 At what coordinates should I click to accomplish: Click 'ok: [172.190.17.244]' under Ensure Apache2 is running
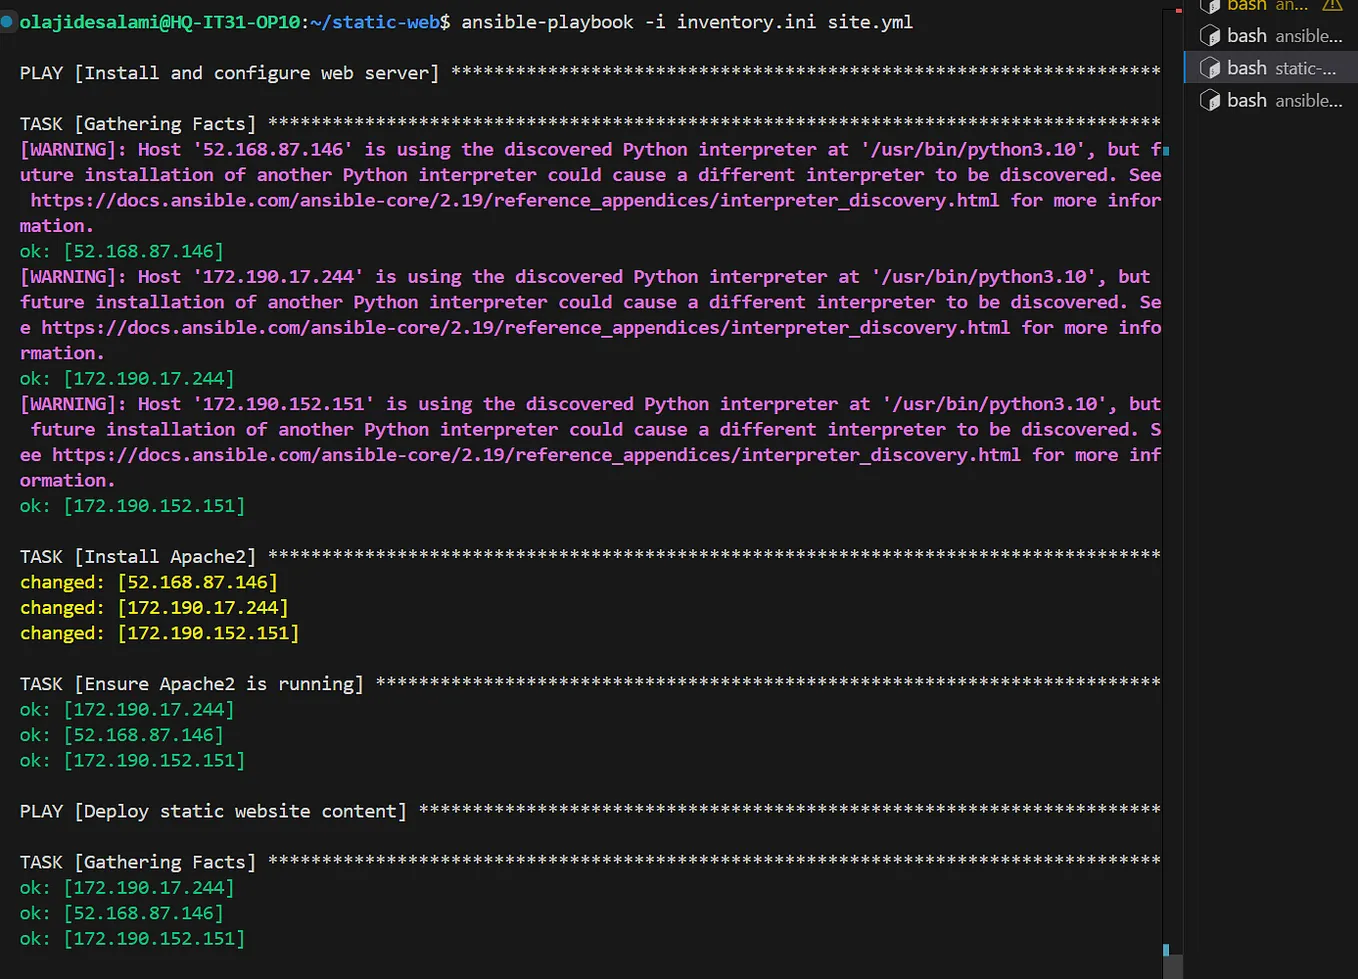coord(127,709)
